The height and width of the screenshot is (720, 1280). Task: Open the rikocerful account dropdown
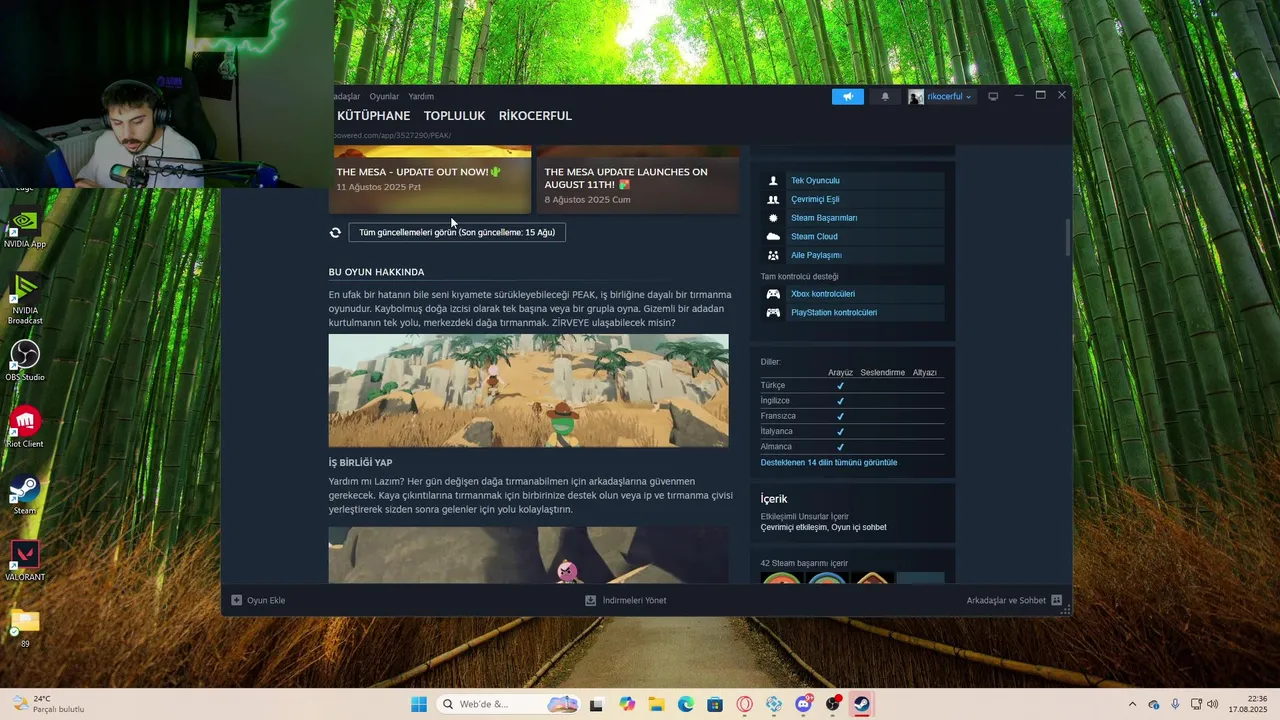940,96
